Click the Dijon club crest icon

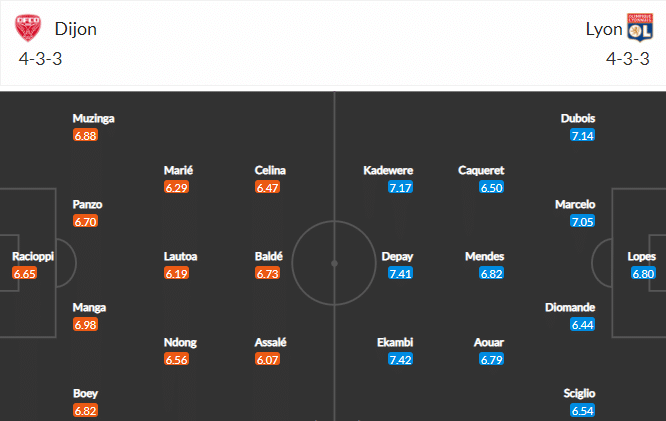click(x=28, y=28)
